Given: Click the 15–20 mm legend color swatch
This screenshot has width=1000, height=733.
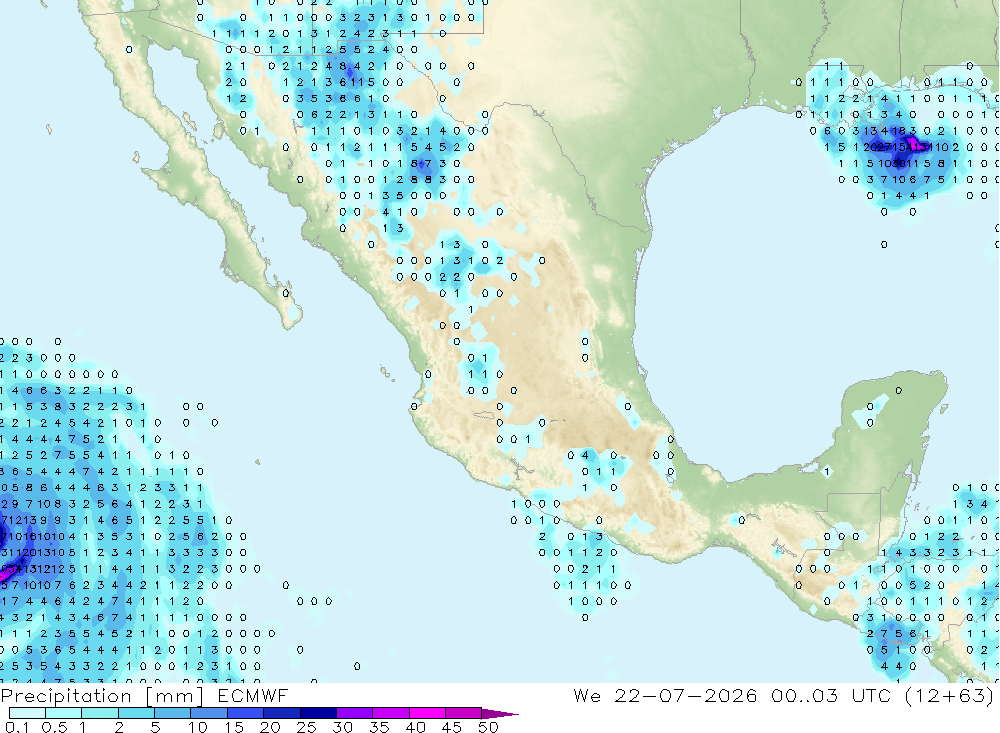Looking at the screenshot, I should (246, 713).
